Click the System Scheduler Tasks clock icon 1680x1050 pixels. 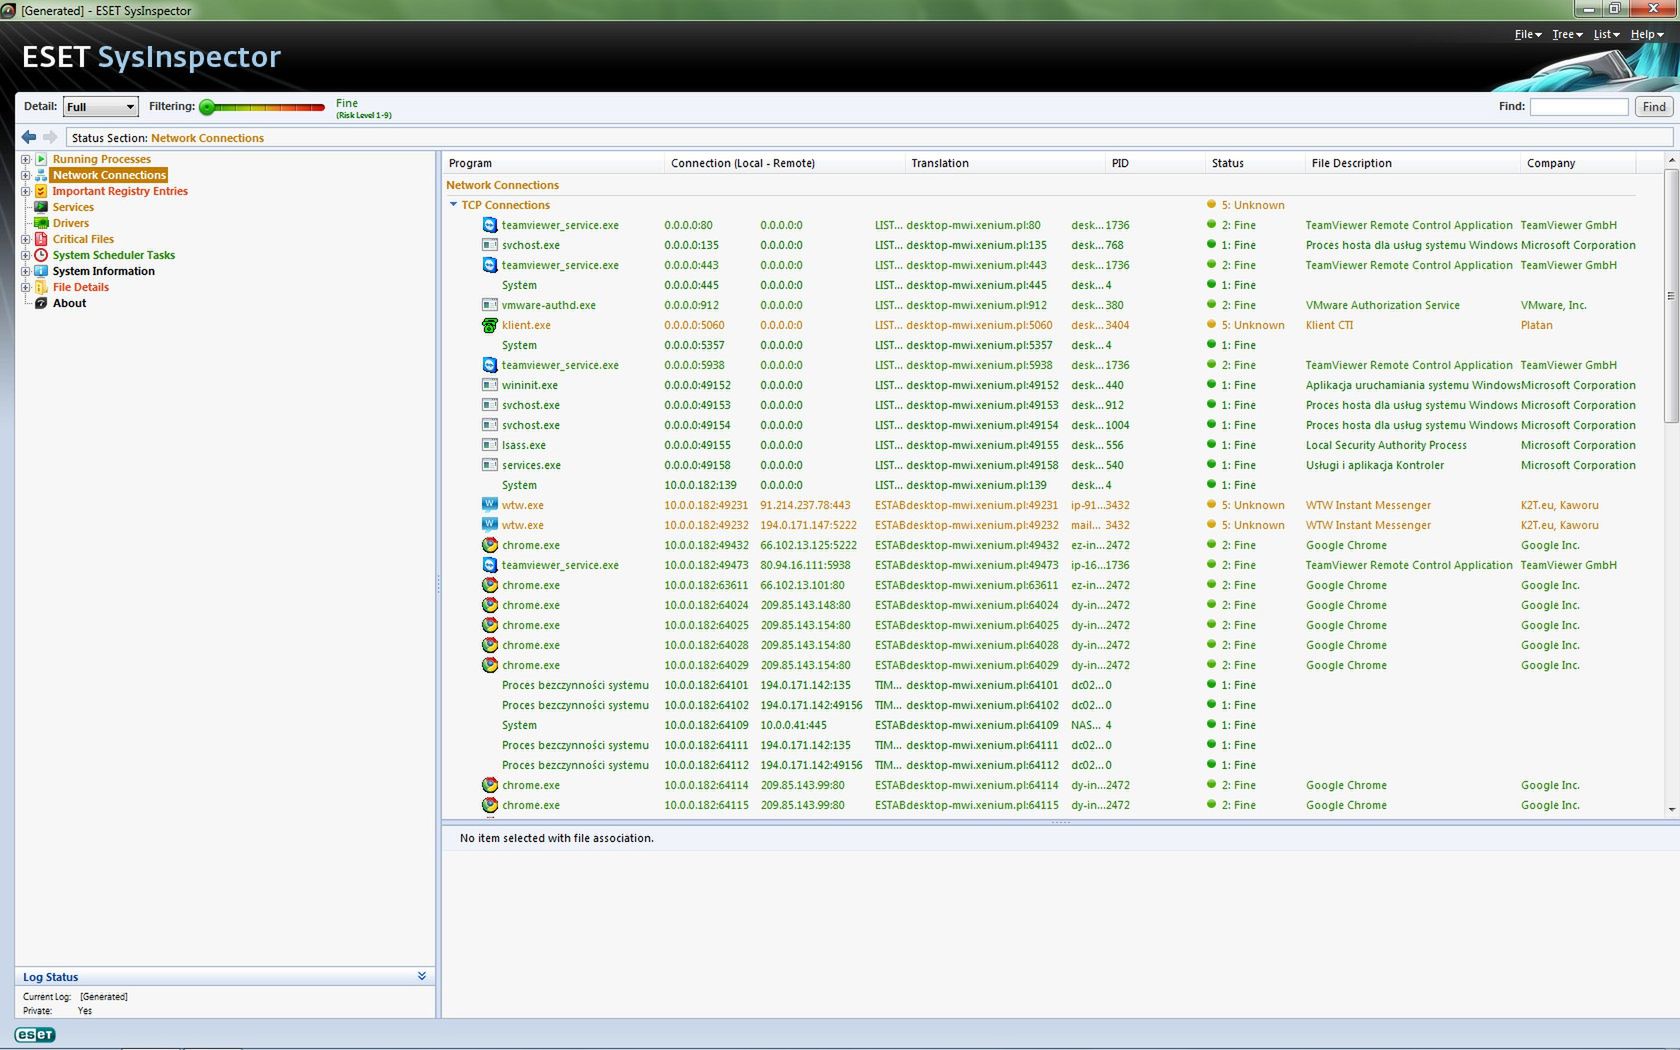tap(41, 255)
